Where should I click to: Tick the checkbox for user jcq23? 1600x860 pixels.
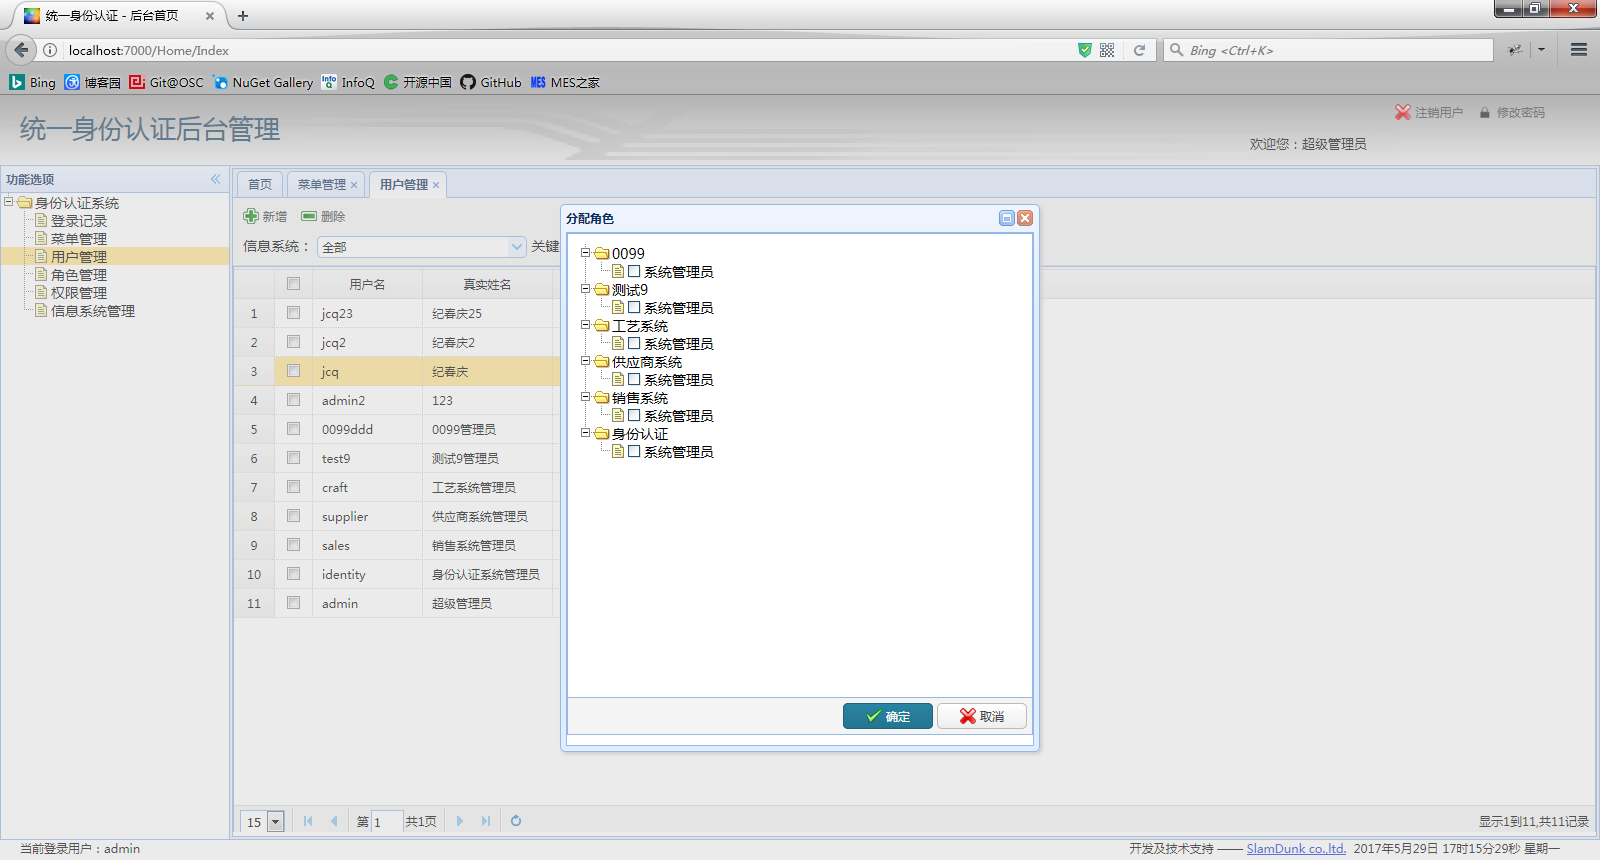293,313
